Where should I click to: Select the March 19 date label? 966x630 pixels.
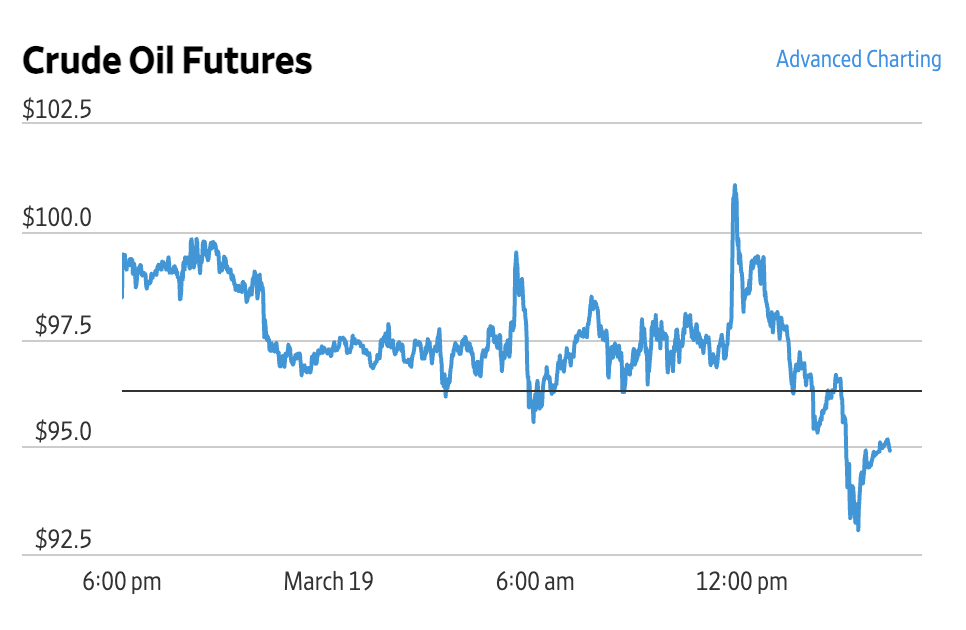pyautogui.click(x=328, y=581)
